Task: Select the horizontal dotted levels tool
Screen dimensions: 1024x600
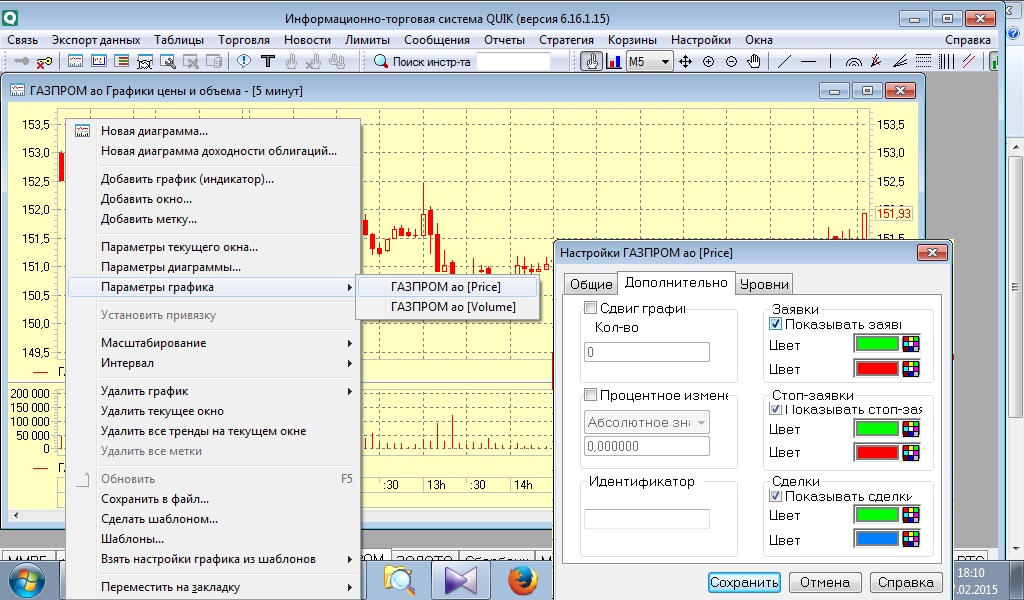Action: pos(923,61)
